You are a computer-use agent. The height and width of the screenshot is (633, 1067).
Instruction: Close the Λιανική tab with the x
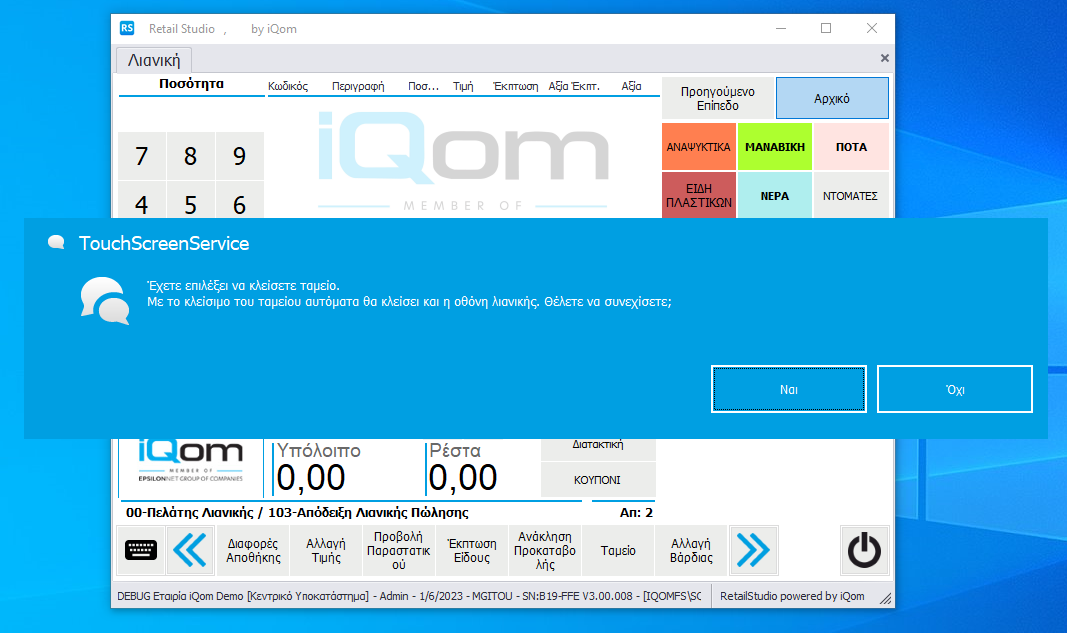(x=884, y=59)
